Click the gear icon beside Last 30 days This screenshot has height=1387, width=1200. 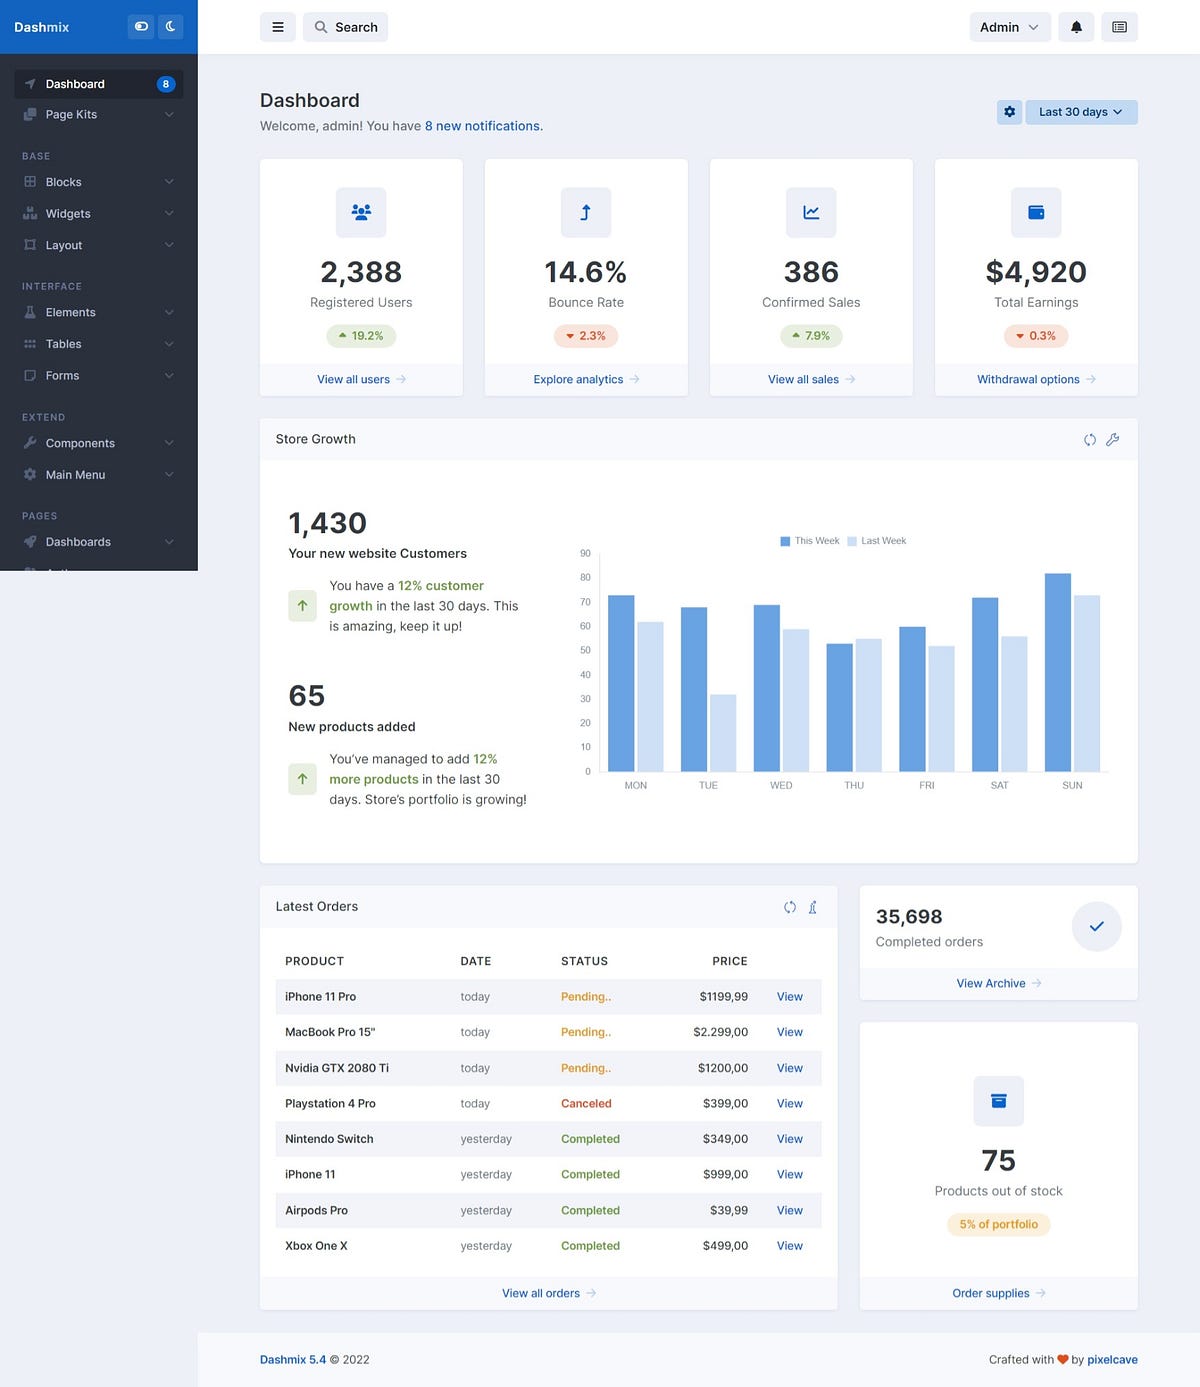tap(1009, 112)
